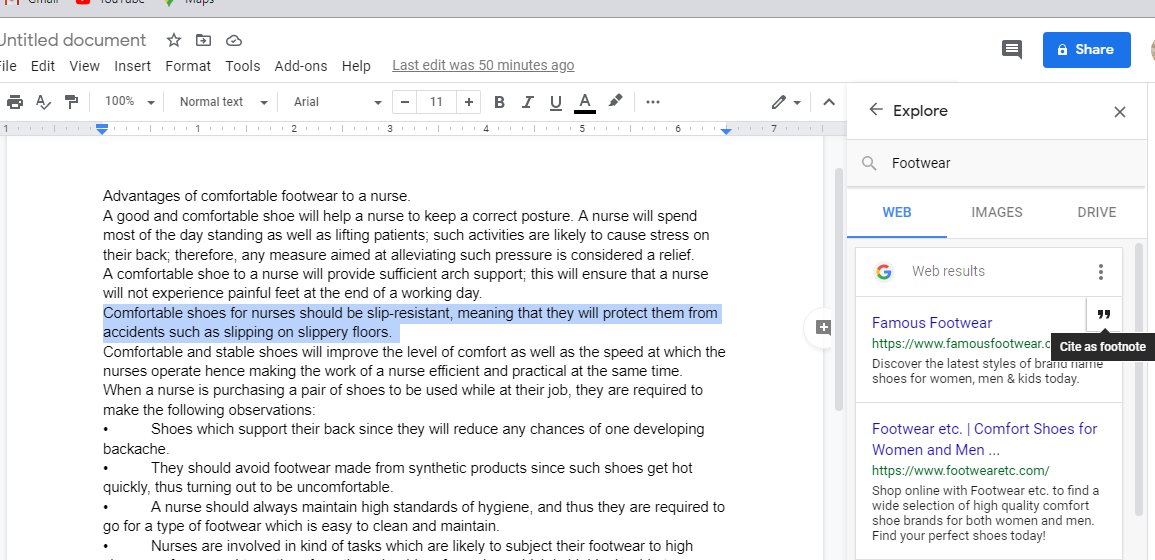Select the Paint format tool
Image resolution: width=1155 pixels, height=560 pixels.
point(71,102)
